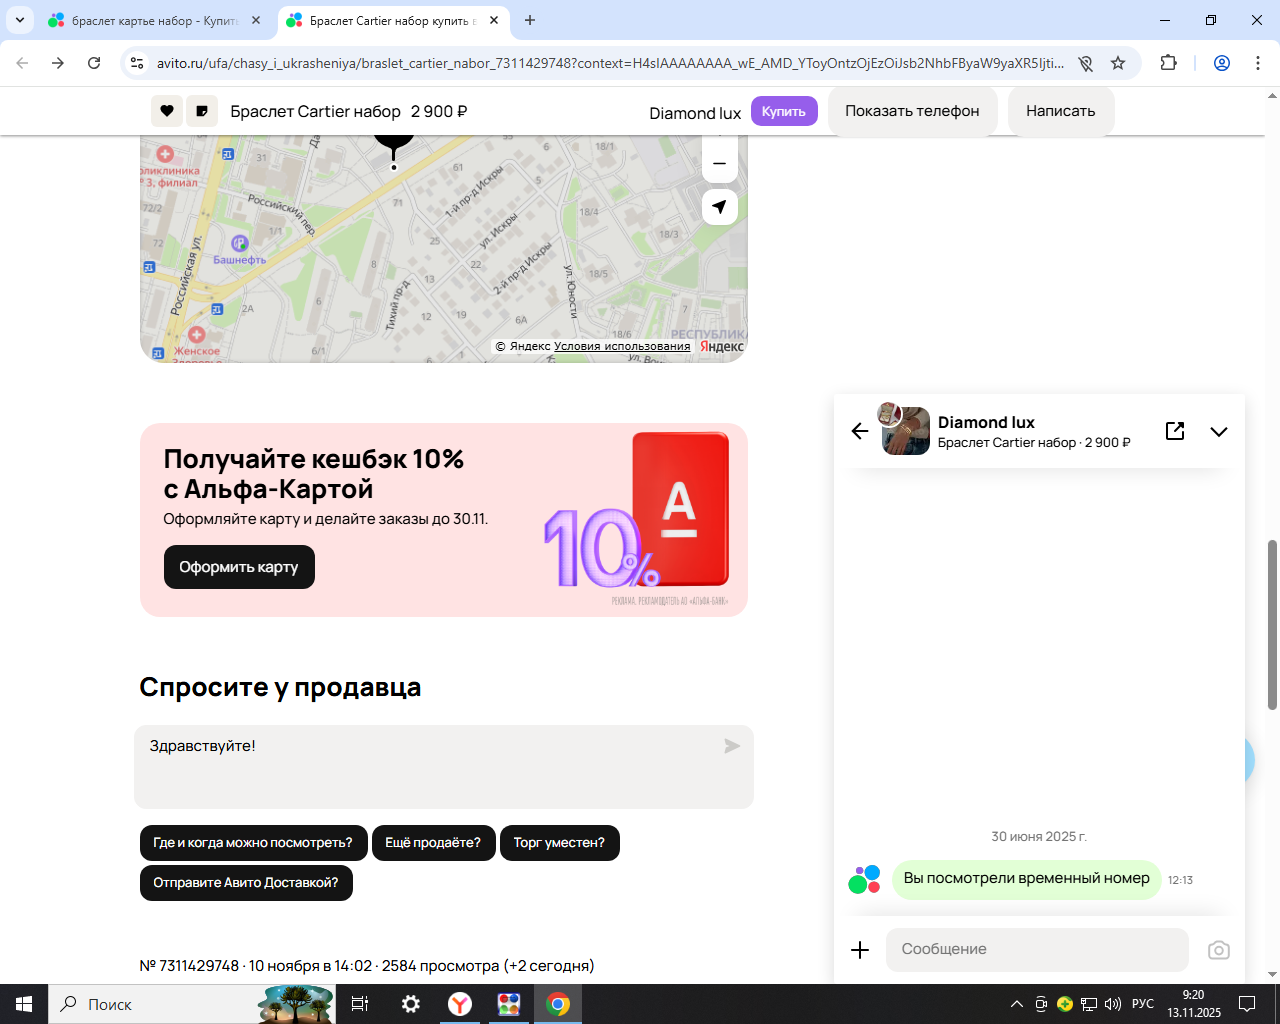Click the 'Браслет Cartier набор' title in the sticky header
The image size is (1280, 1024).
[315, 111]
